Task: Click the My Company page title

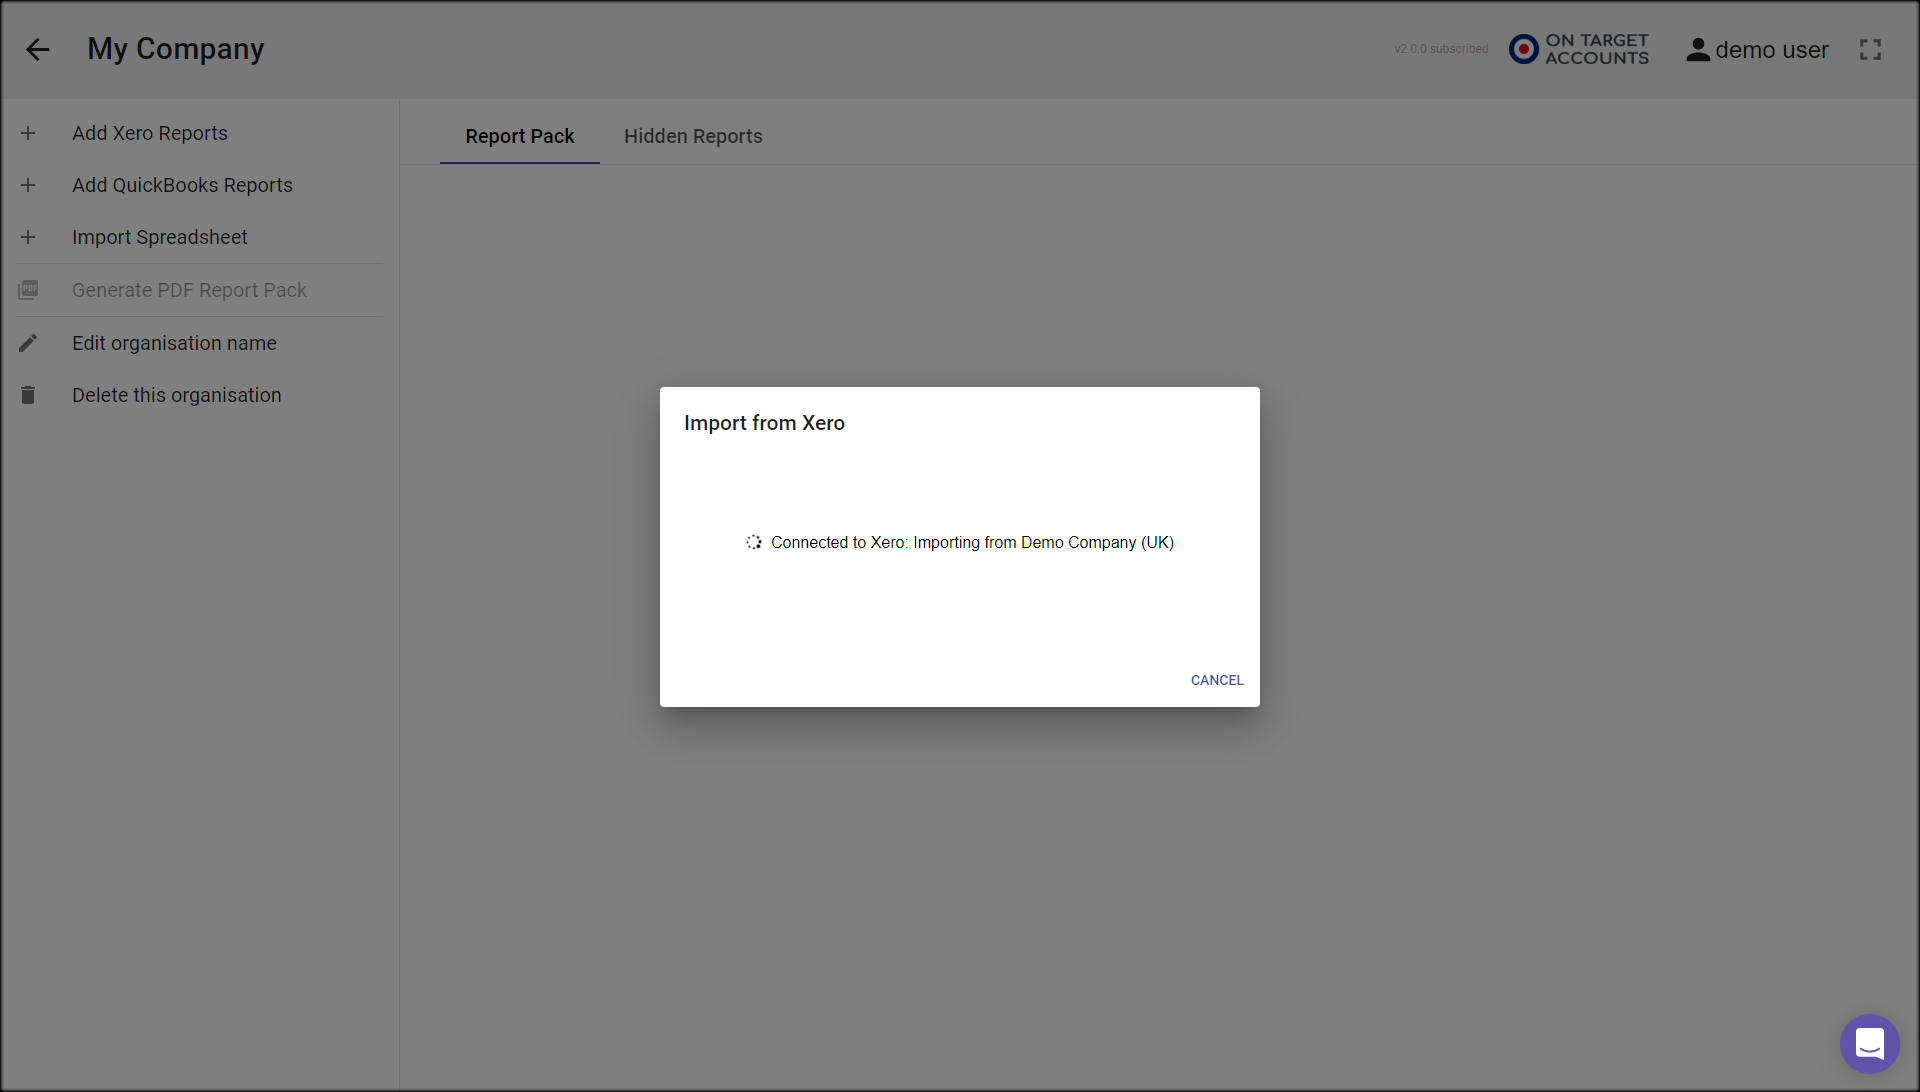Action: pyautogui.click(x=176, y=49)
